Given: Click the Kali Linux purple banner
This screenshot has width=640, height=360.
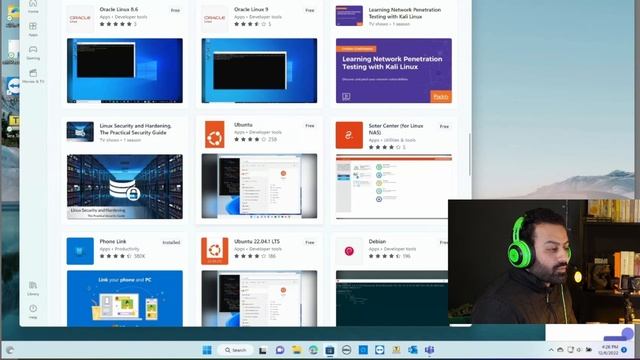Looking at the screenshot, I should [x=394, y=71].
